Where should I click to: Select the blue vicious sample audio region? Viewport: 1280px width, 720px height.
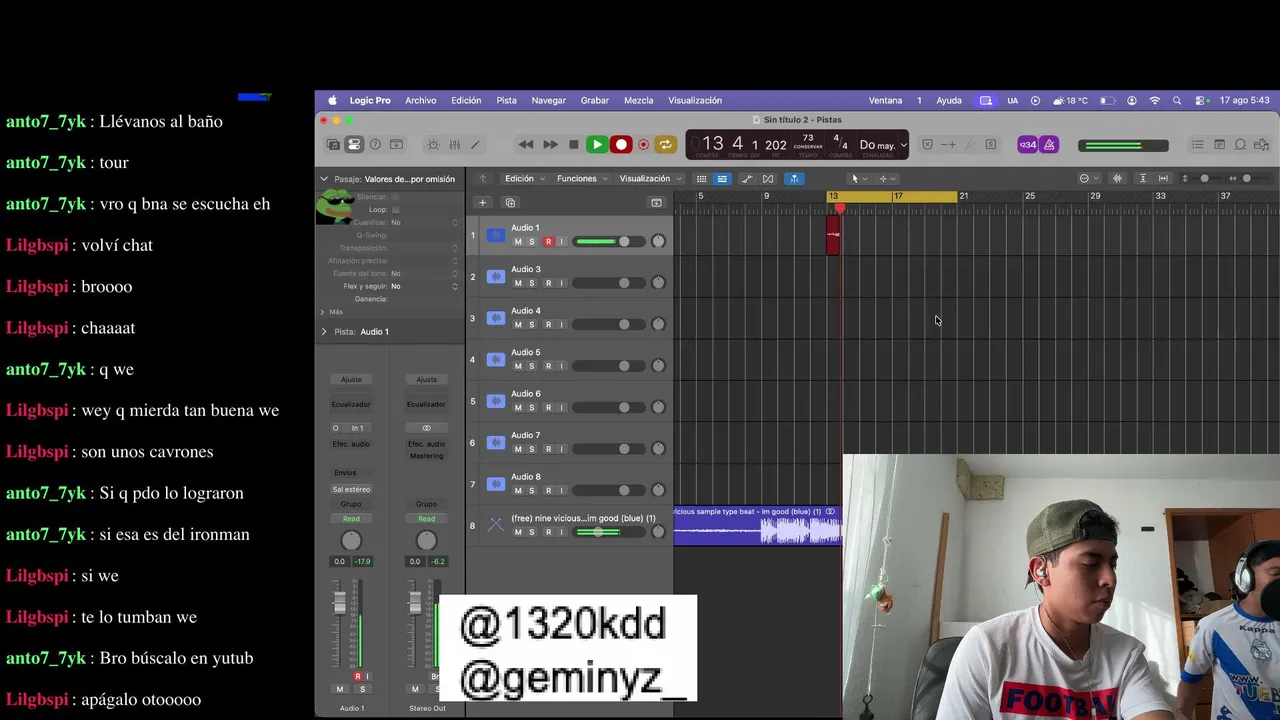[x=758, y=525]
